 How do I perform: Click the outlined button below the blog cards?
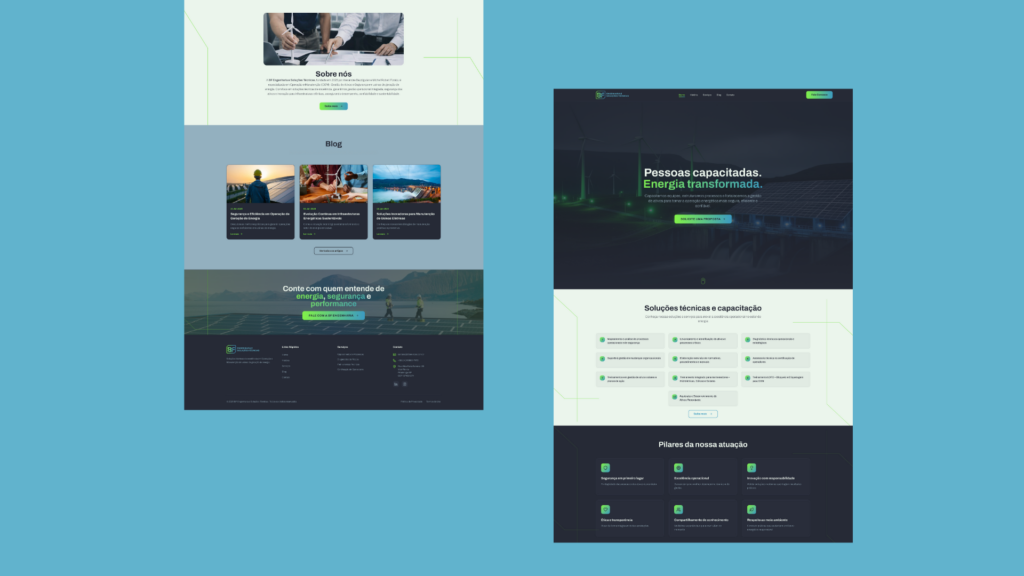pyautogui.click(x=333, y=251)
